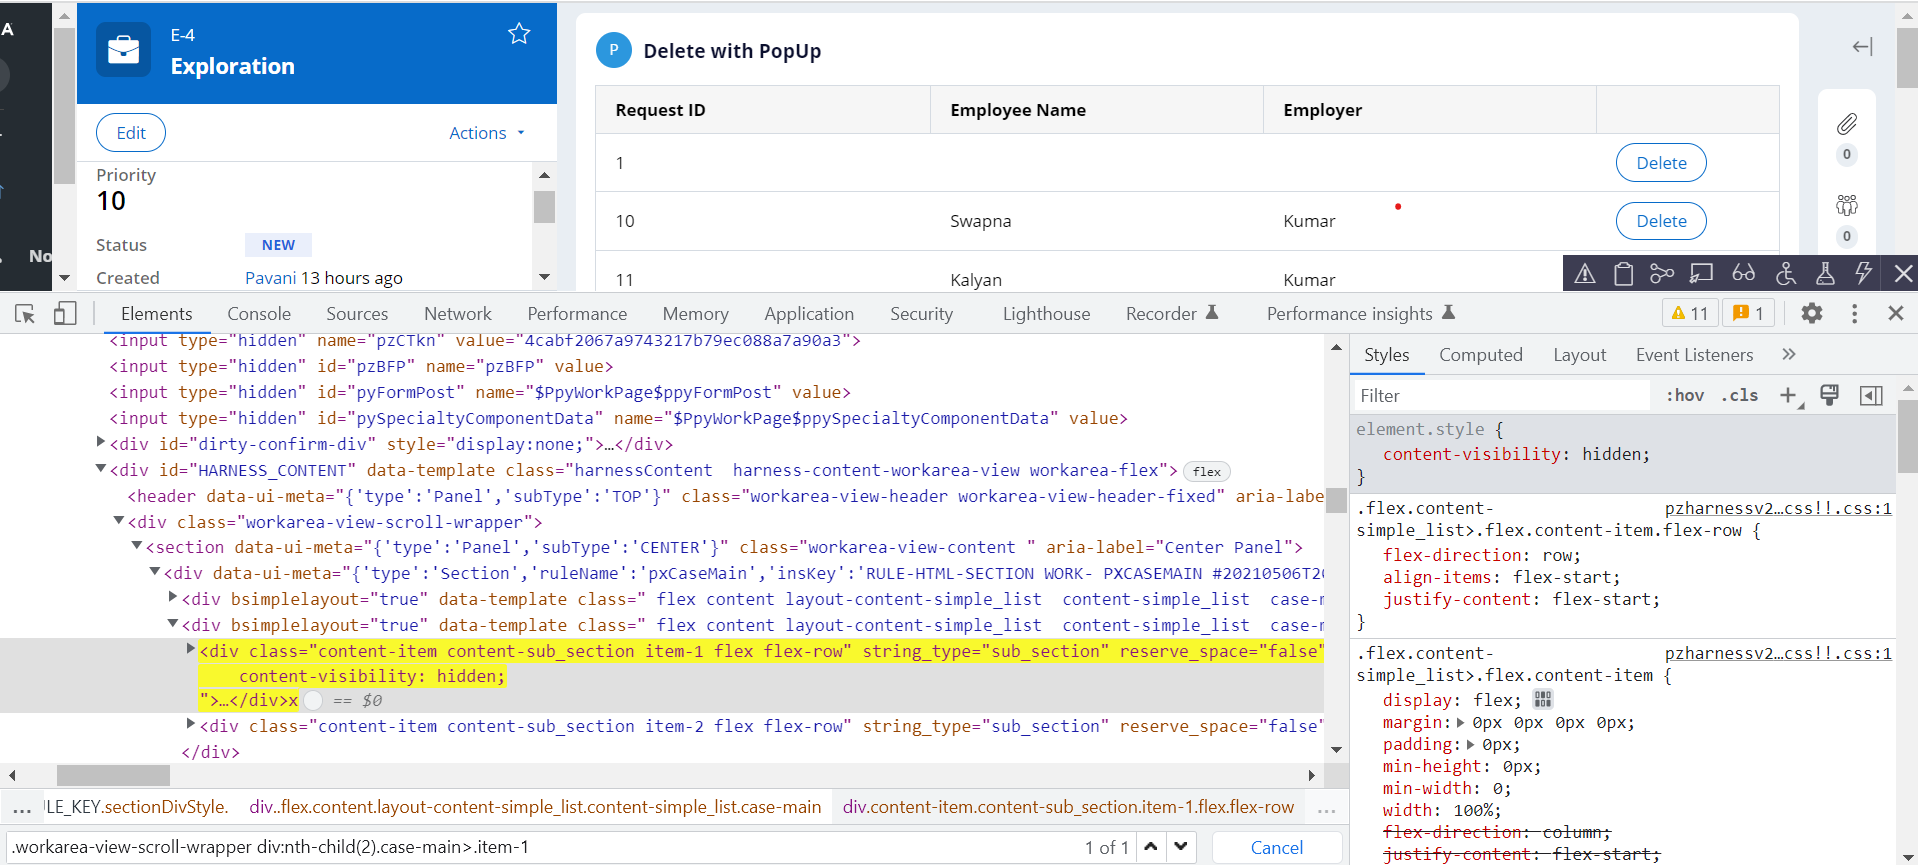This screenshot has width=1918, height=865.
Task: Add a new style rule with plus icon
Action: click(x=1789, y=396)
